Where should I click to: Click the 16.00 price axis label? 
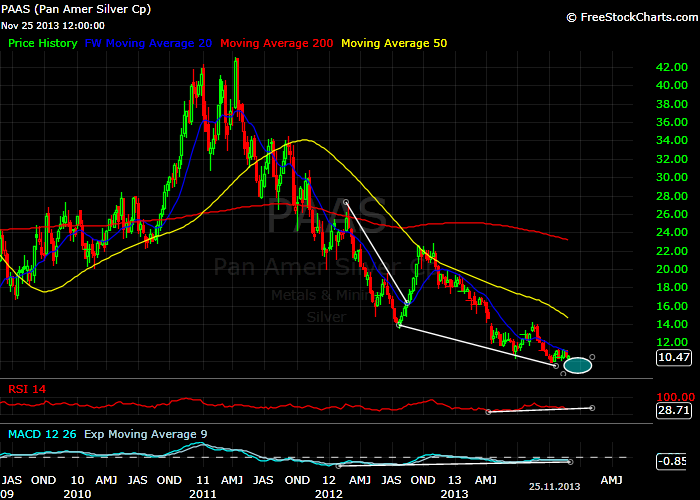click(x=671, y=306)
